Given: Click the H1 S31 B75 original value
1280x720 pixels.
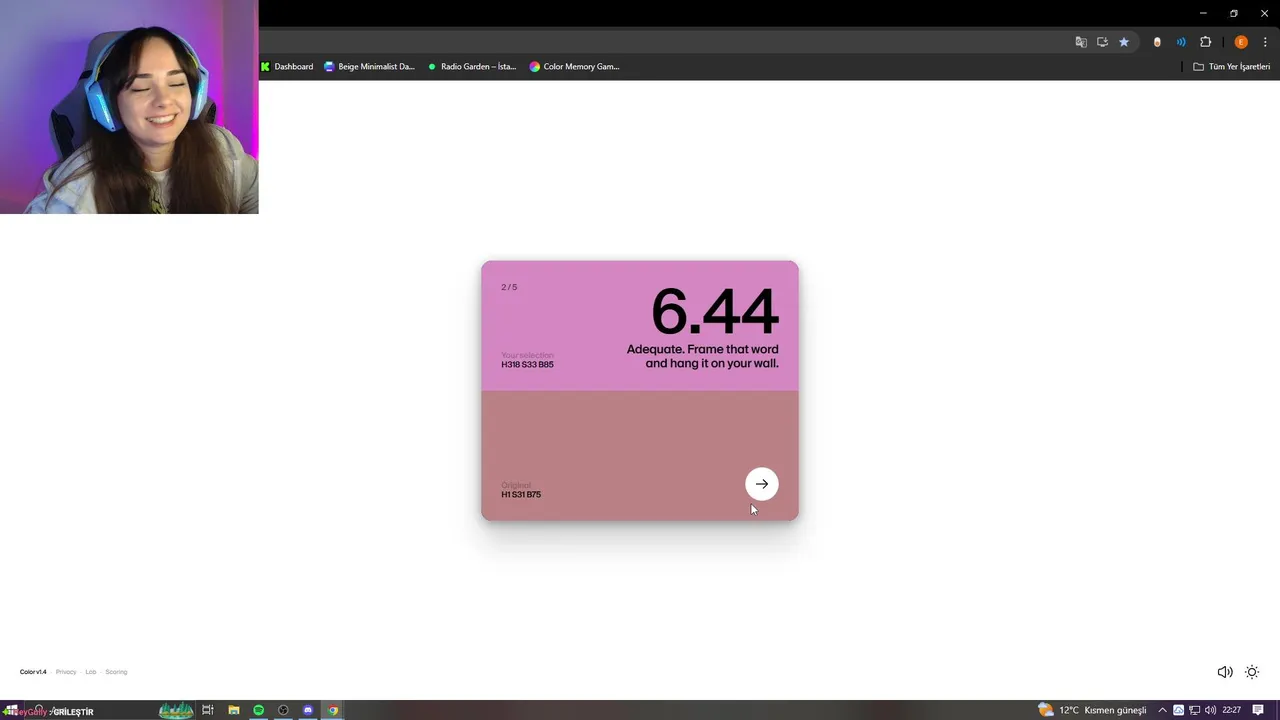Looking at the screenshot, I should [521, 495].
